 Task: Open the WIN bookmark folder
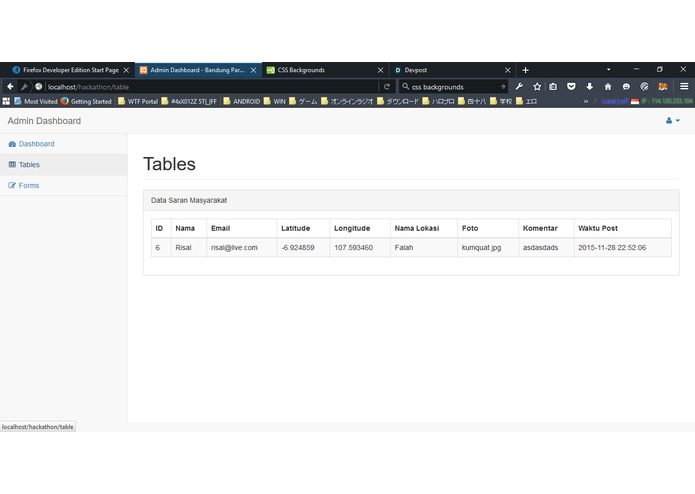click(275, 101)
